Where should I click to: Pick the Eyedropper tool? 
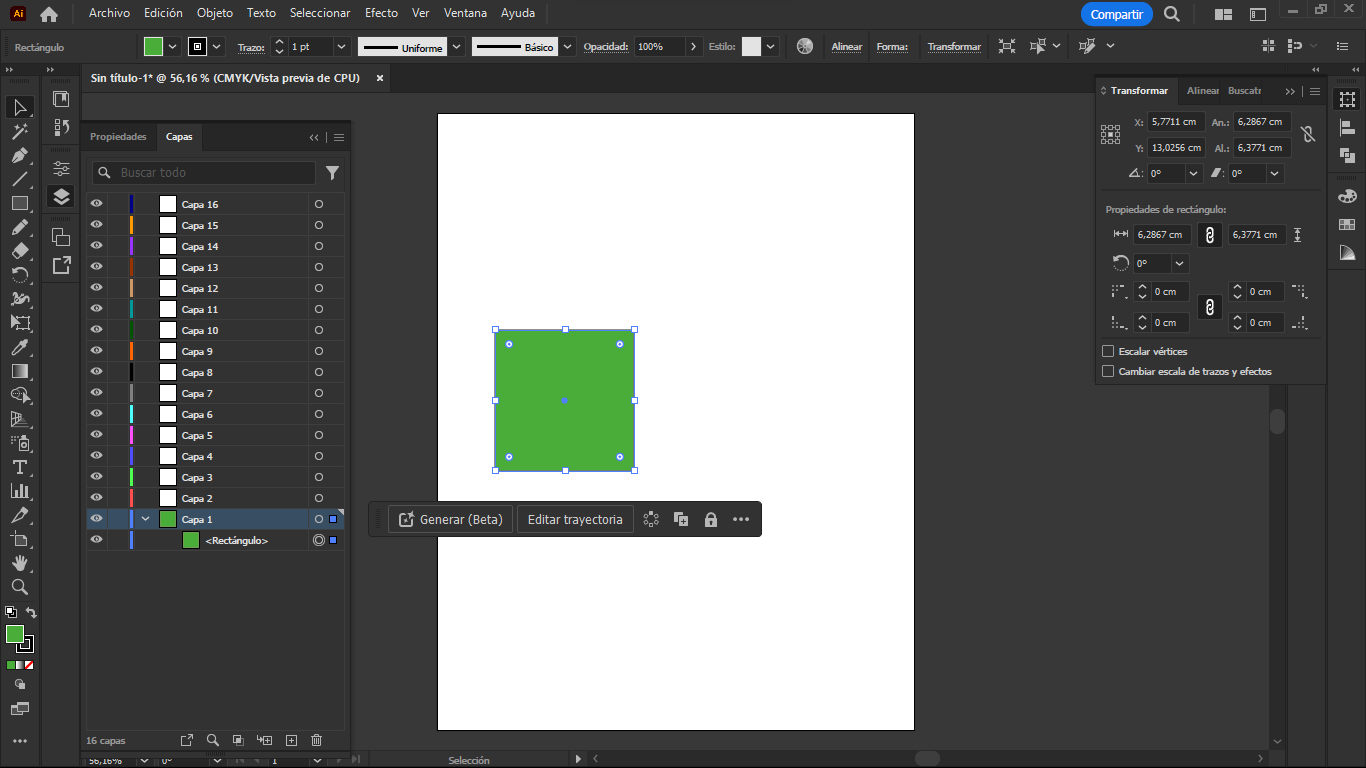(20, 348)
